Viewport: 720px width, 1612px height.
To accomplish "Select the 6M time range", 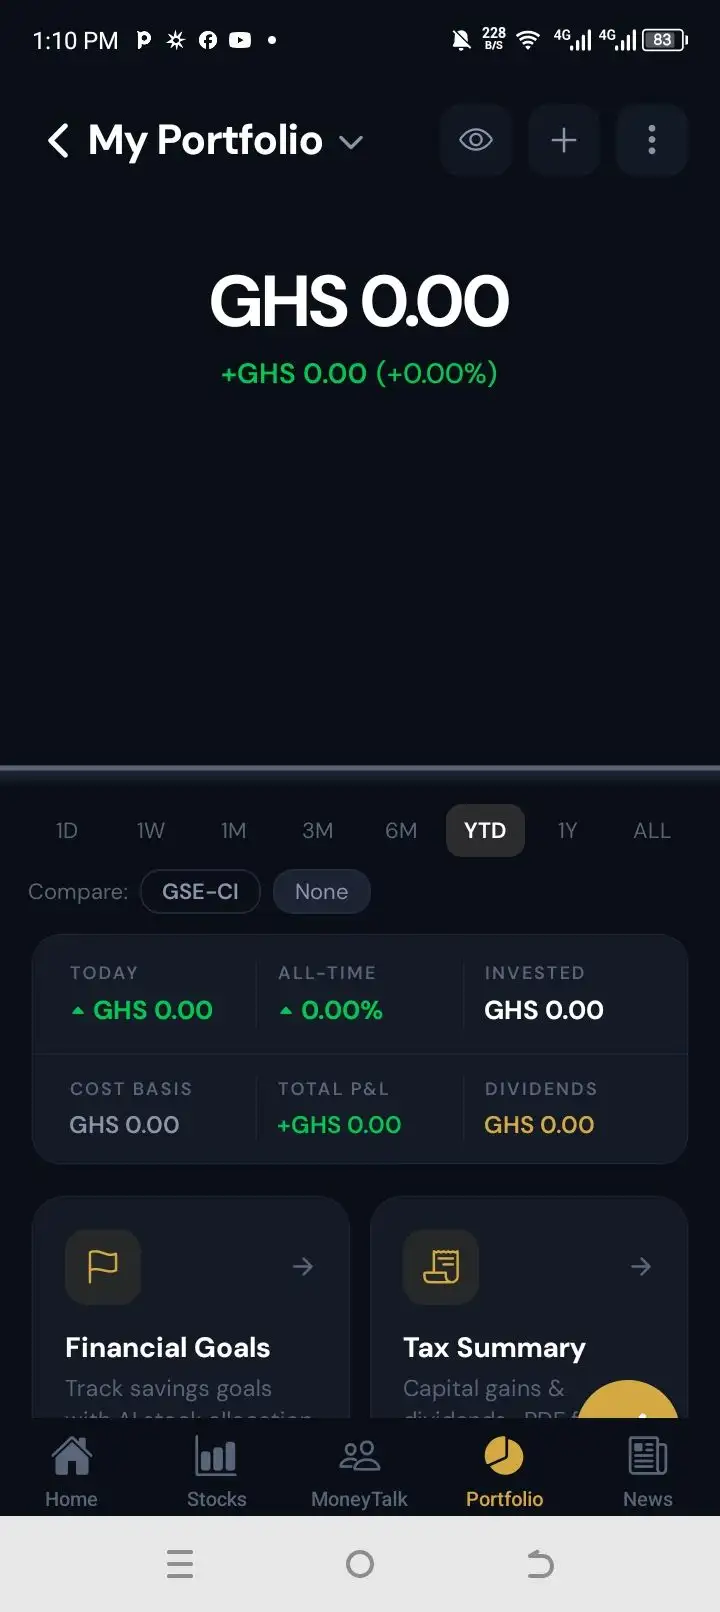I will (401, 831).
